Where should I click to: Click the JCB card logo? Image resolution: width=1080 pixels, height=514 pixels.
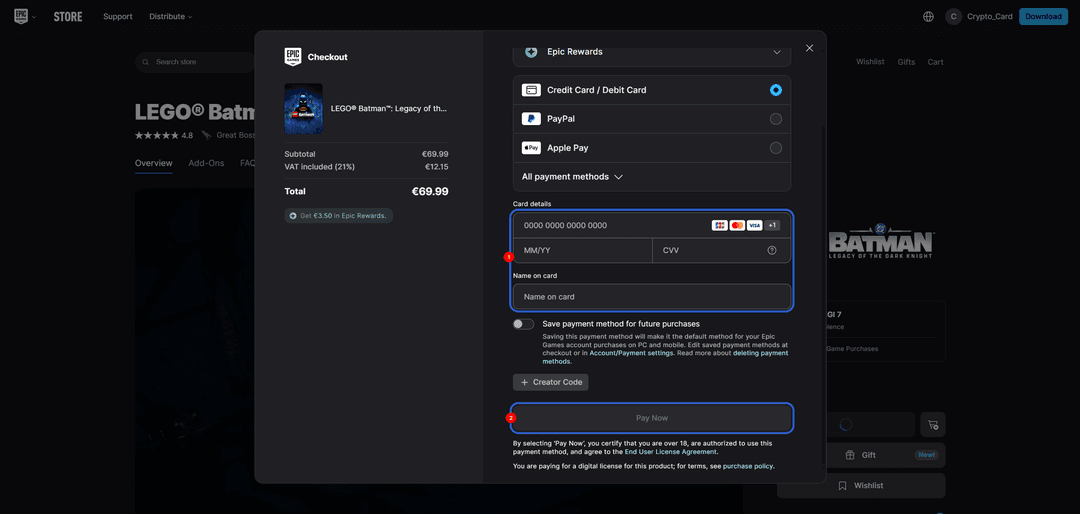point(719,225)
